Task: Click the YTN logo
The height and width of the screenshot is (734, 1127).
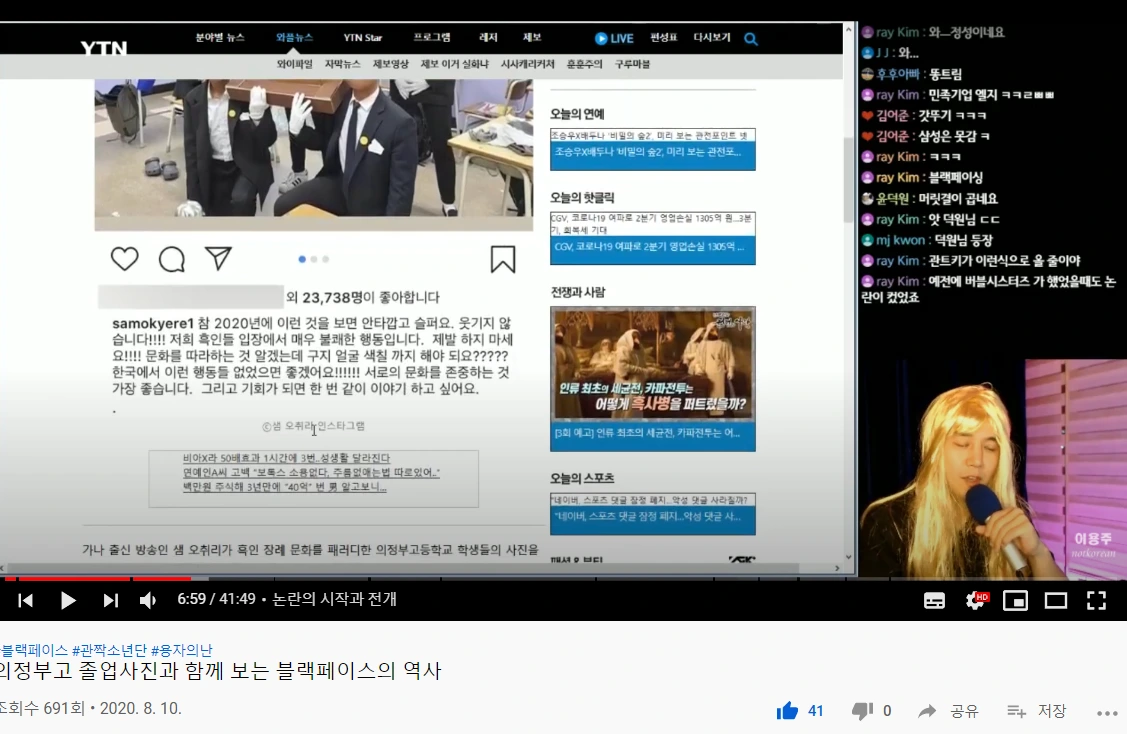Action: click(104, 47)
